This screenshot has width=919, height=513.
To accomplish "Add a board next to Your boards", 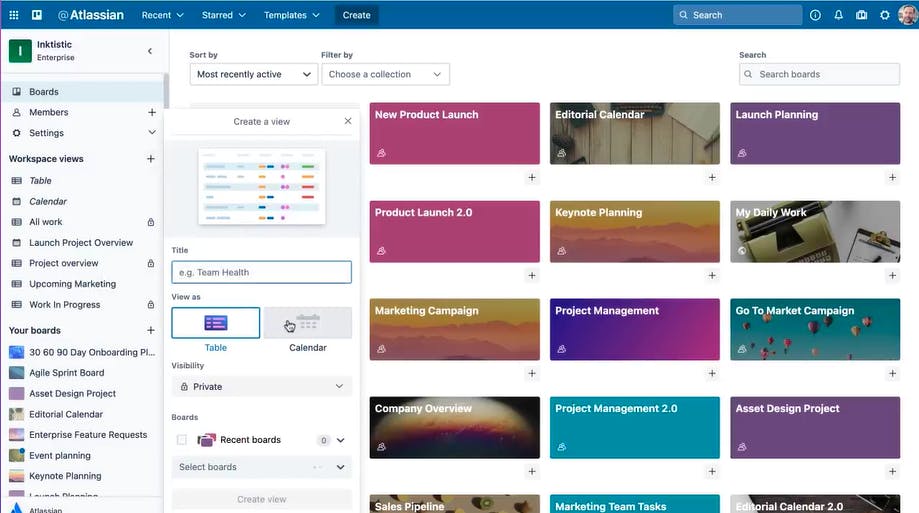I will point(151,331).
